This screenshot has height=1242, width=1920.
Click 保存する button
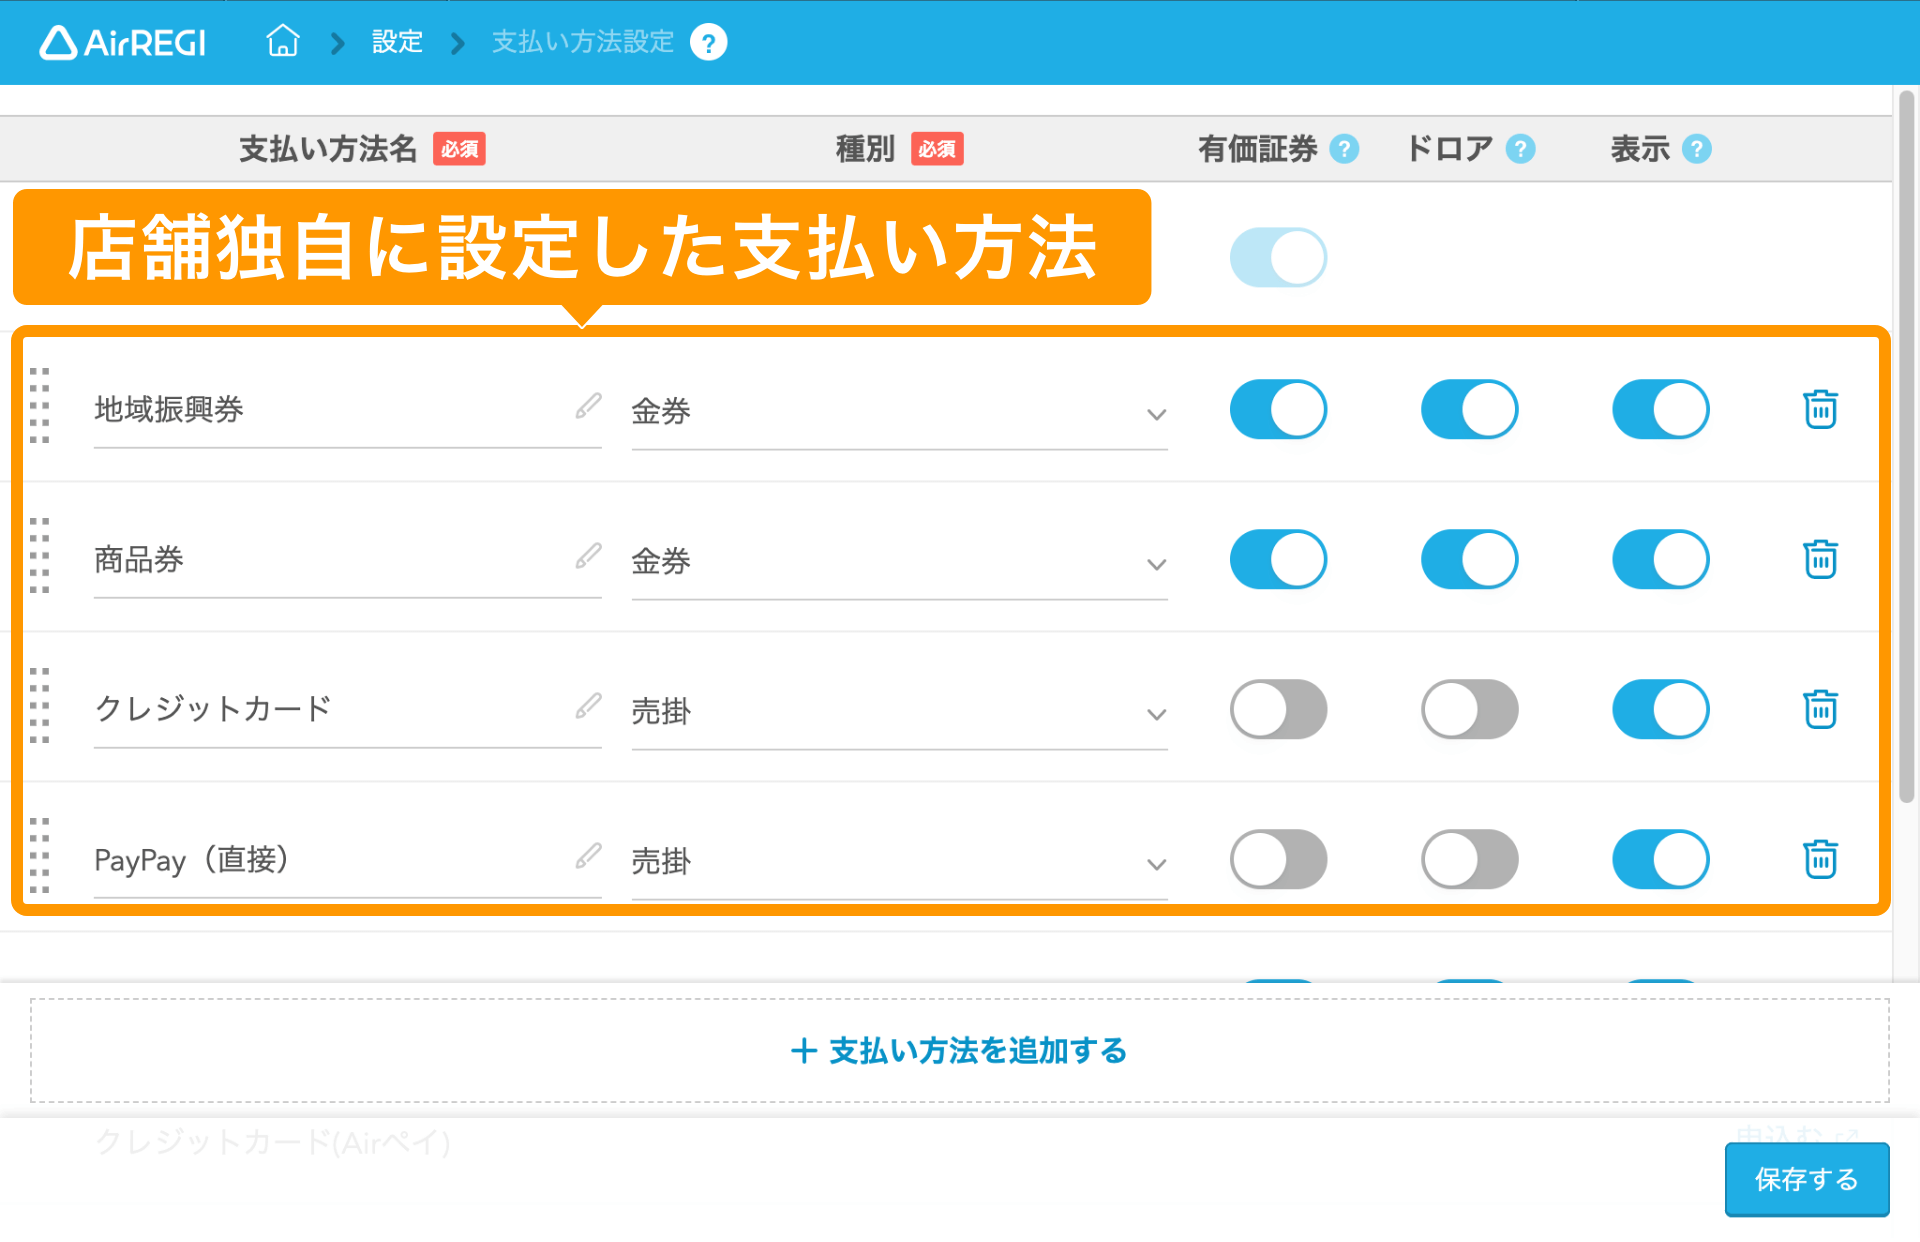1807,1179
